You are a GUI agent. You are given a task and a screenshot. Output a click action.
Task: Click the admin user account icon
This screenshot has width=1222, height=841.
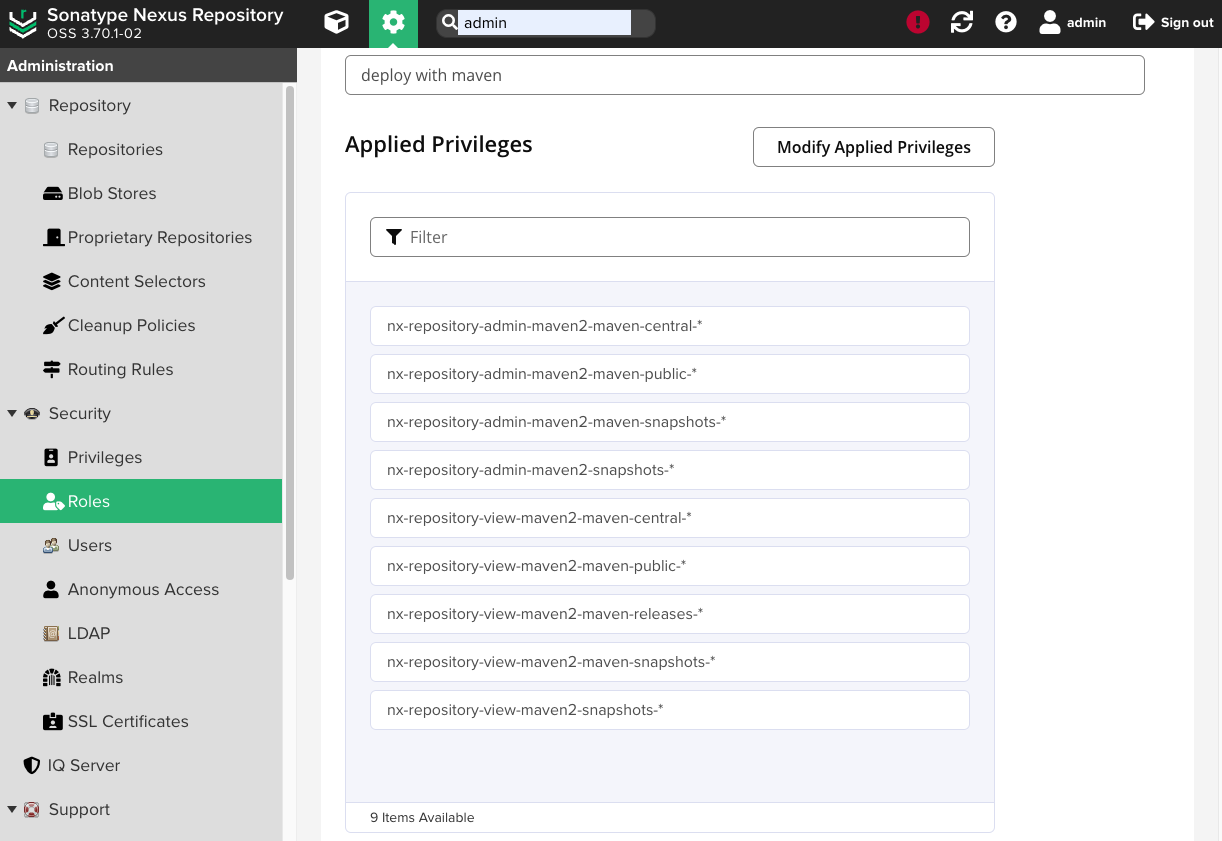(1049, 22)
